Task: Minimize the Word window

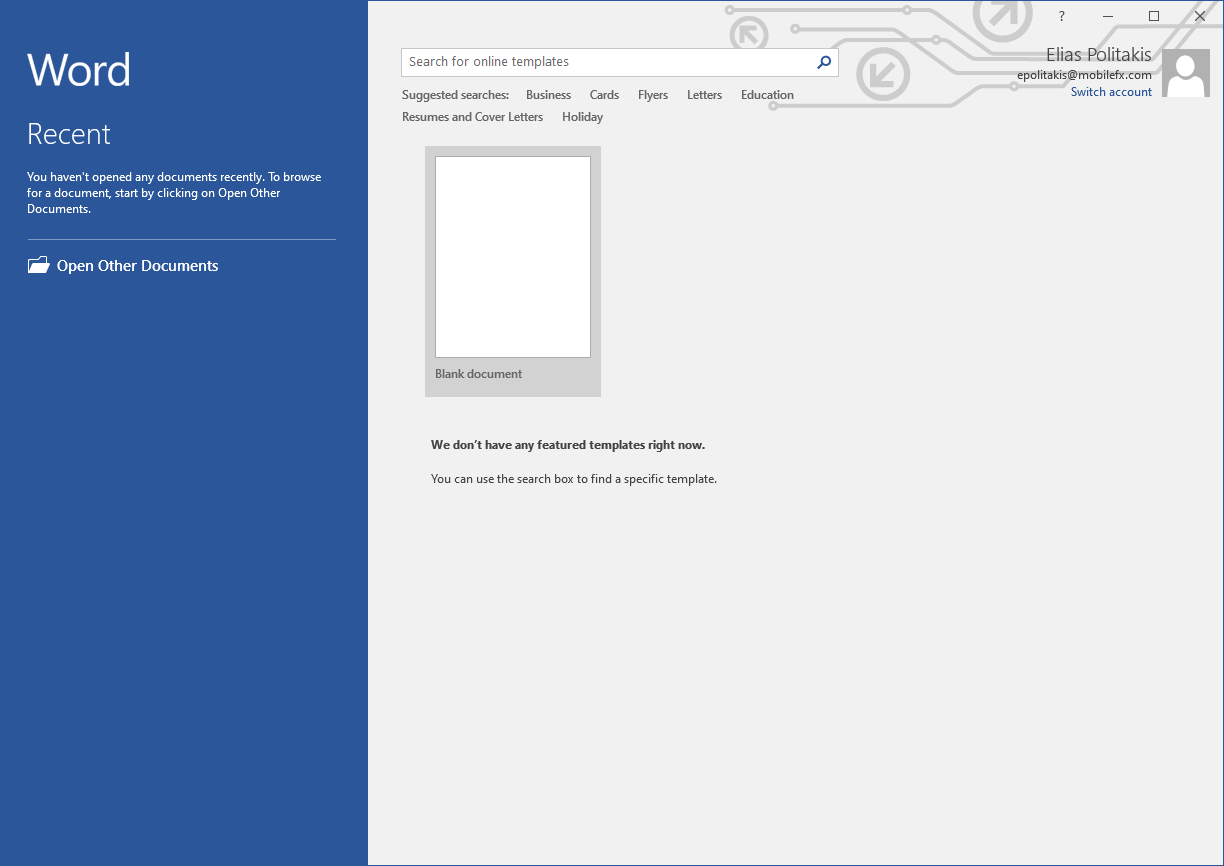Action: (1108, 16)
